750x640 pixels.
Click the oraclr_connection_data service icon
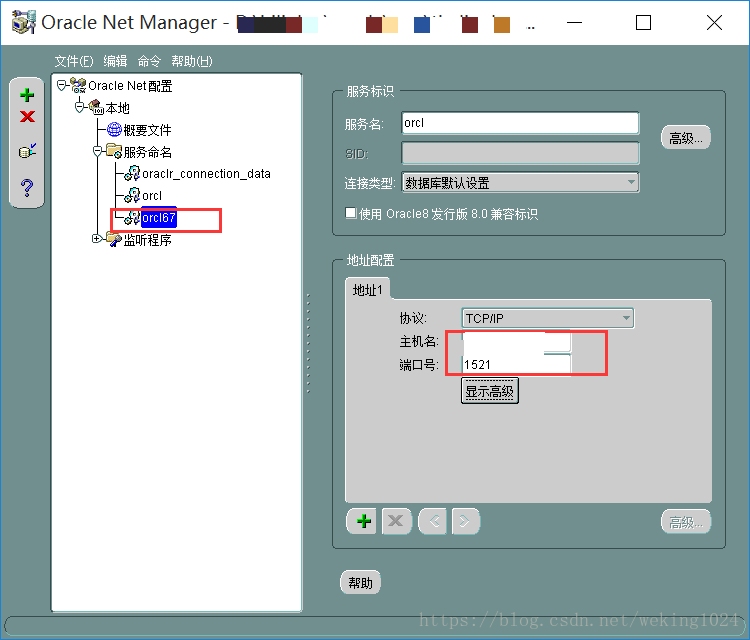(132, 173)
